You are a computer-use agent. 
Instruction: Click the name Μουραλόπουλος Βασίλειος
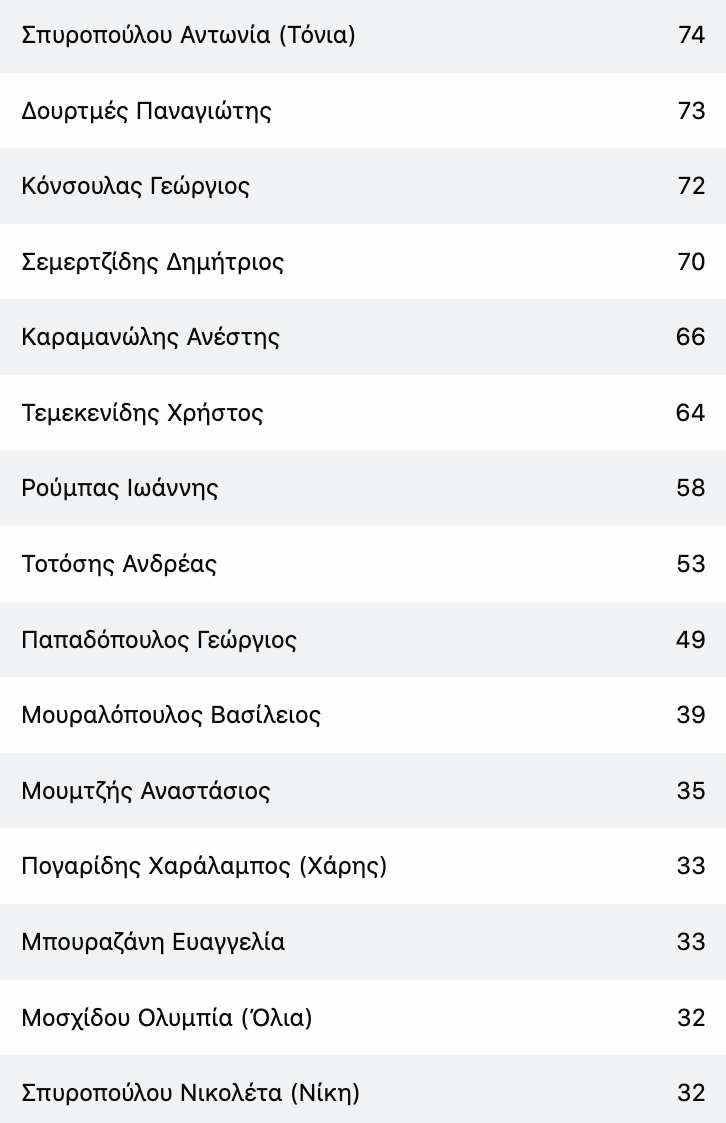click(x=171, y=715)
